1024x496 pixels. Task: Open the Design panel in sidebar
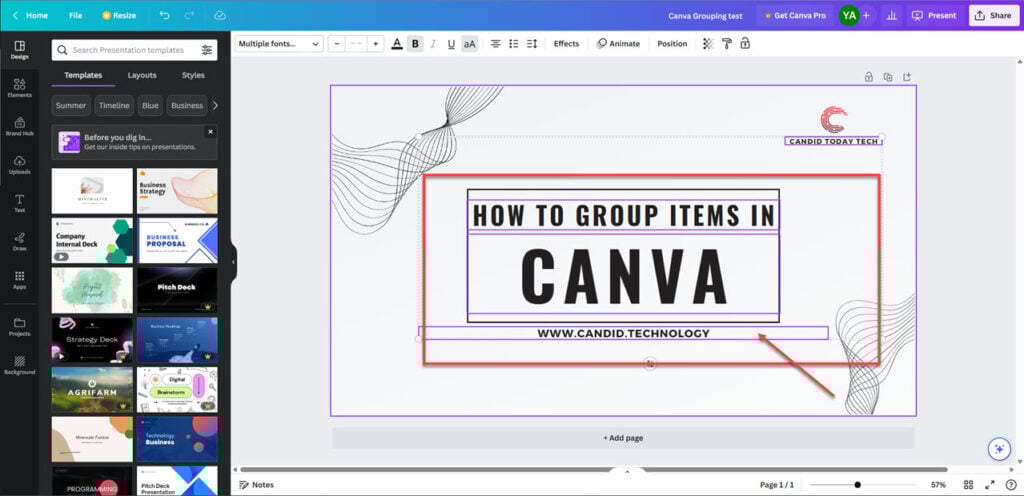click(x=20, y=50)
